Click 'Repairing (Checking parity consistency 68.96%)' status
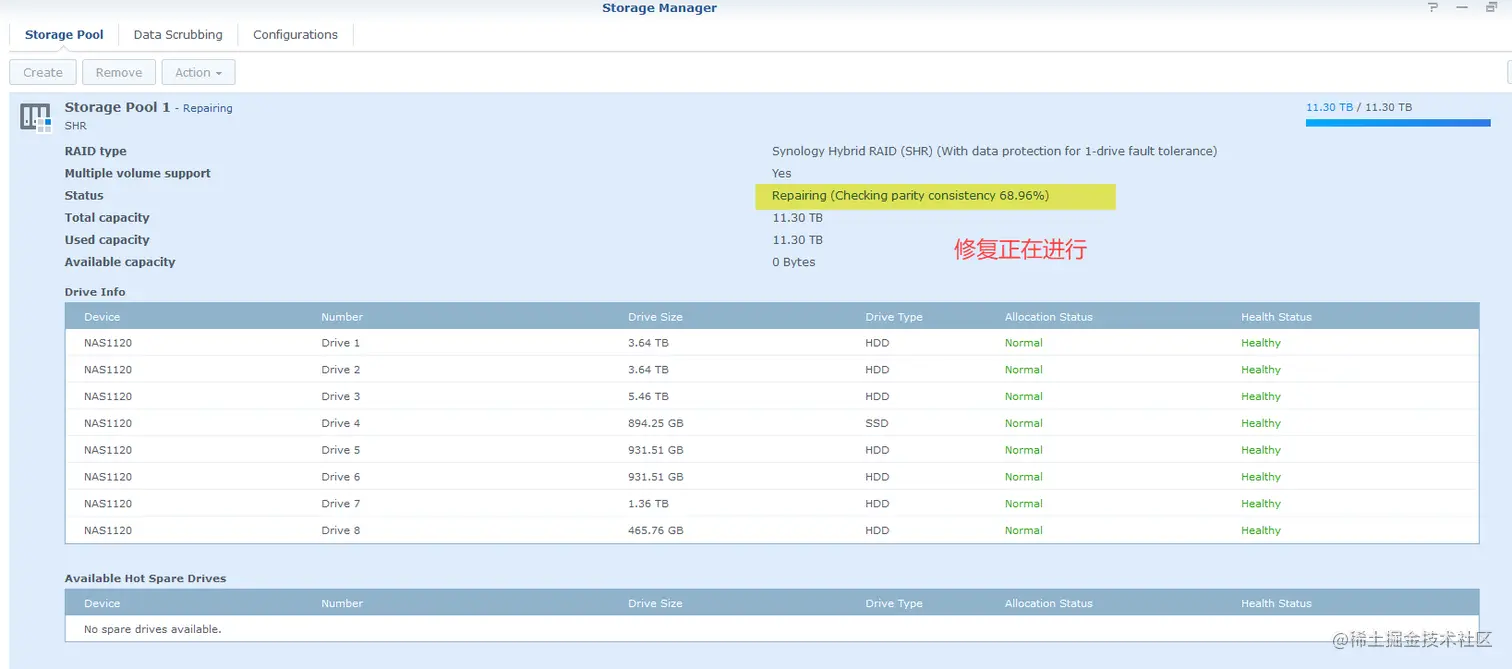Image resolution: width=1512 pixels, height=669 pixels. pos(910,196)
